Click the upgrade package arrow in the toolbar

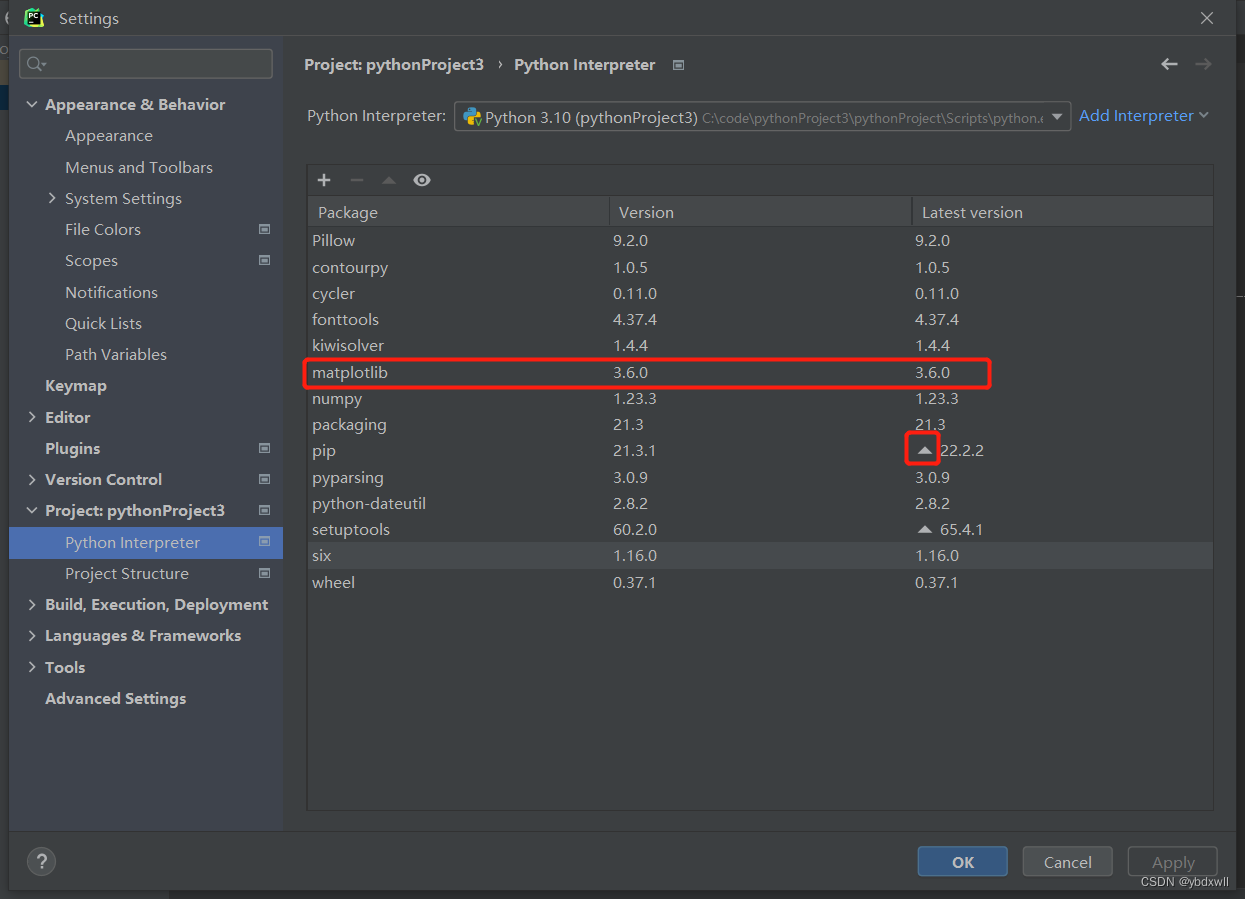point(389,180)
